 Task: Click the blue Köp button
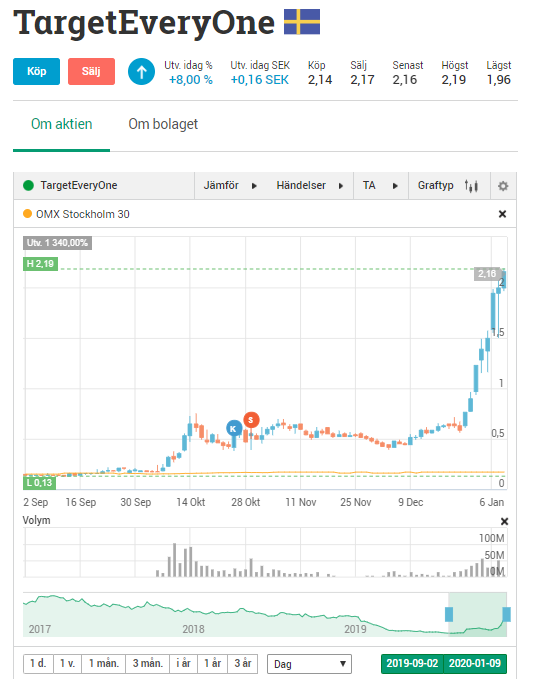(36, 71)
